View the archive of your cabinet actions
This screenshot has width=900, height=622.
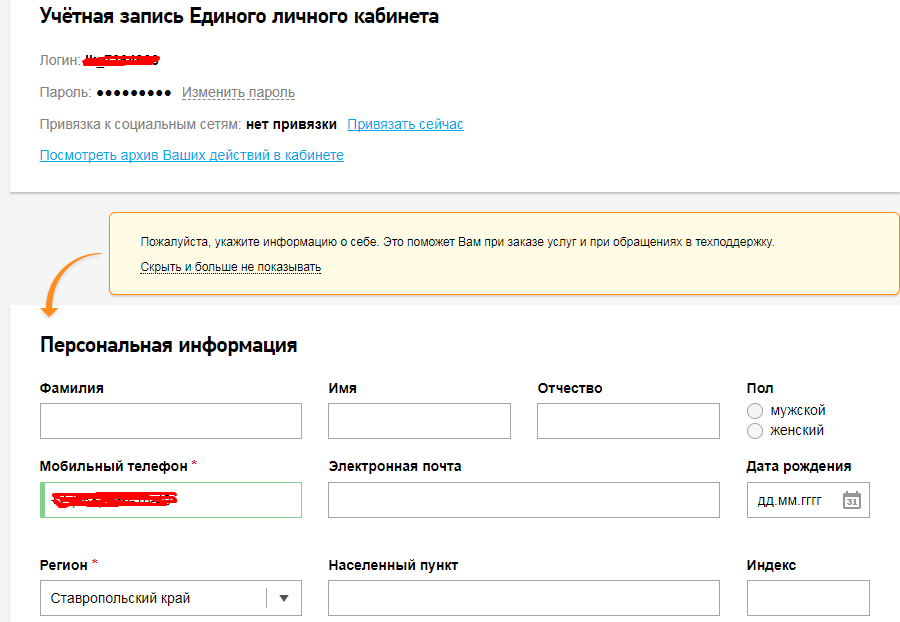tap(191, 155)
